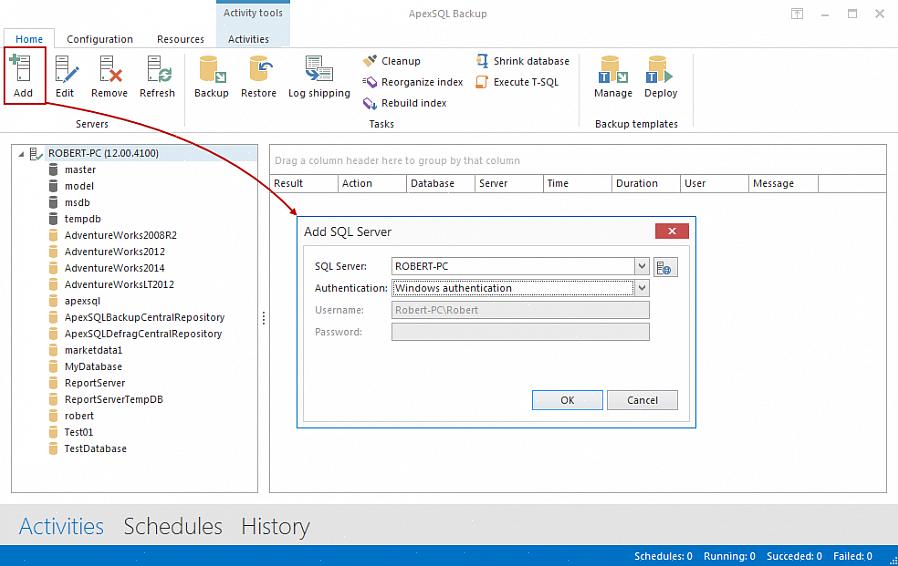Sort by Action column header
Screen dimensions: 898x566
372,183
